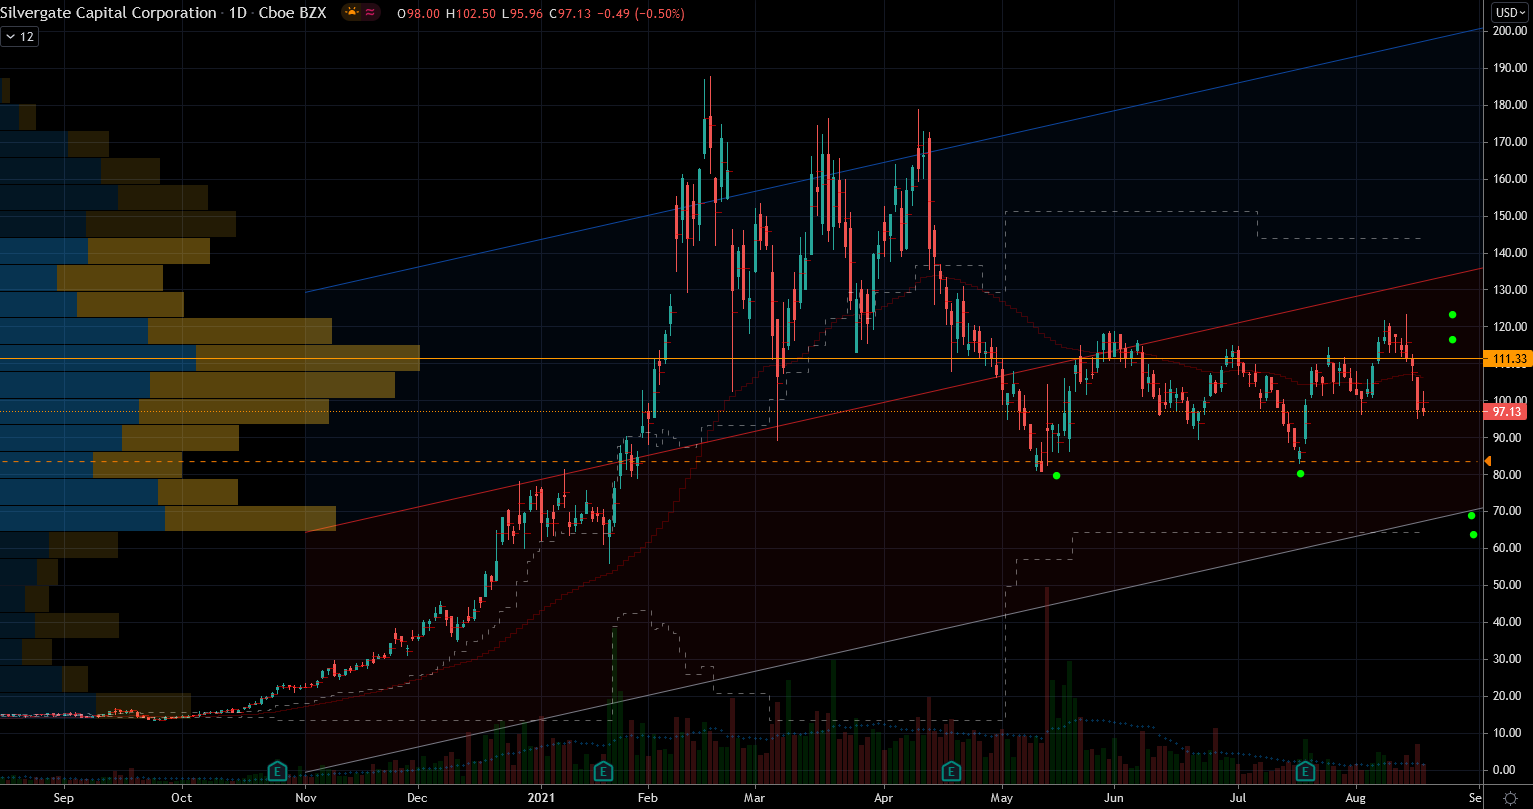Click the orange arrow marker on price scale
Screen dimensions: 1533x809
[1488, 461]
